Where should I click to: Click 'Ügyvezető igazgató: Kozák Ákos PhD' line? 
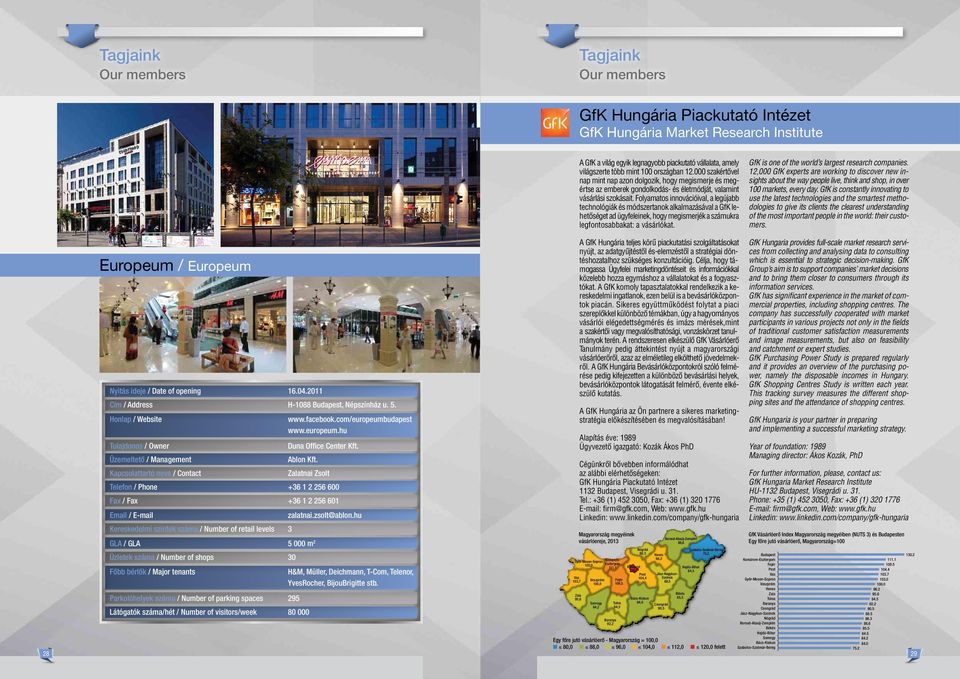click(x=637, y=447)
